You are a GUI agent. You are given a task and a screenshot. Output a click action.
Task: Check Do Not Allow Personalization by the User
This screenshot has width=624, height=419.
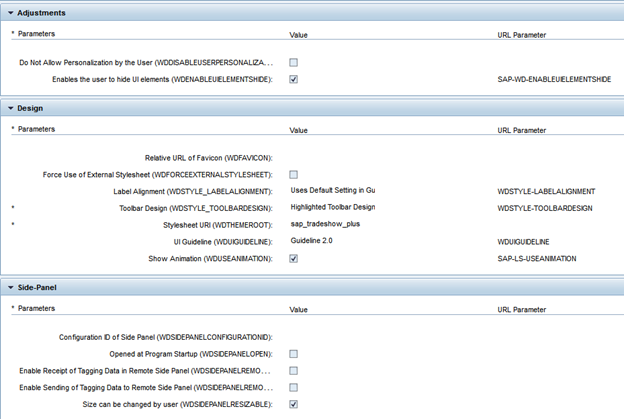(293, 62)
